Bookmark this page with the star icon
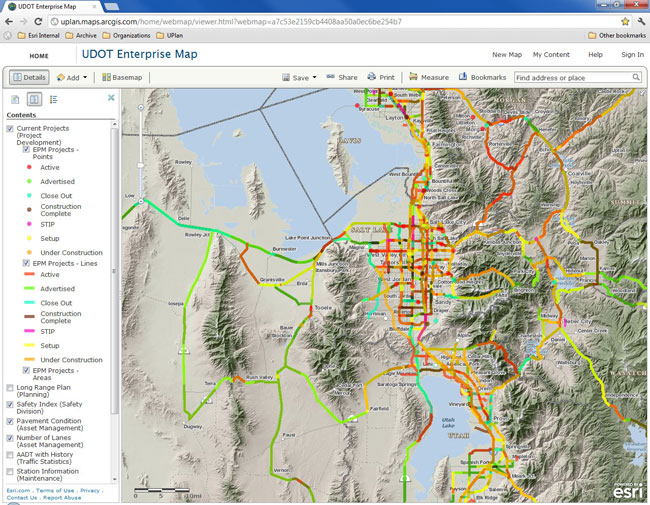The width and height of the screenshot is (650, 505). tap(625, 22)
